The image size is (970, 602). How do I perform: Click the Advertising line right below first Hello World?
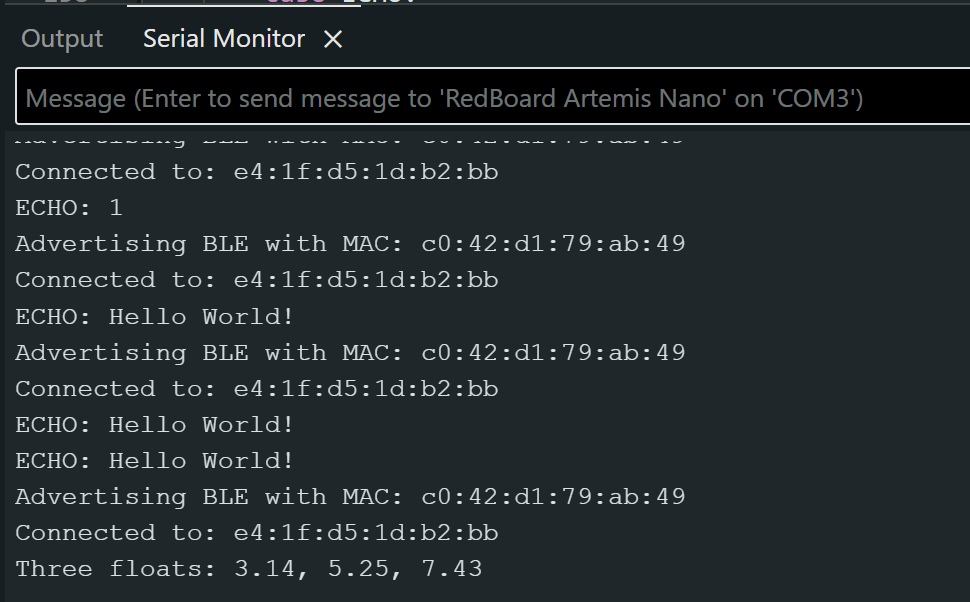[350, 353]
